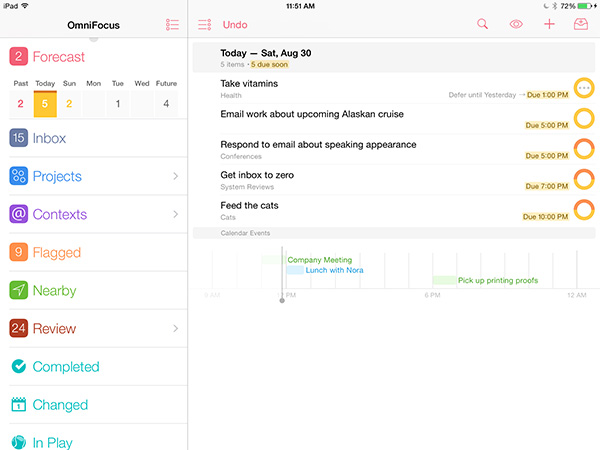This screenshot has height=450, width=600.
Task: Open Lunch with Nora calendar event
Action: coord(334,270)
